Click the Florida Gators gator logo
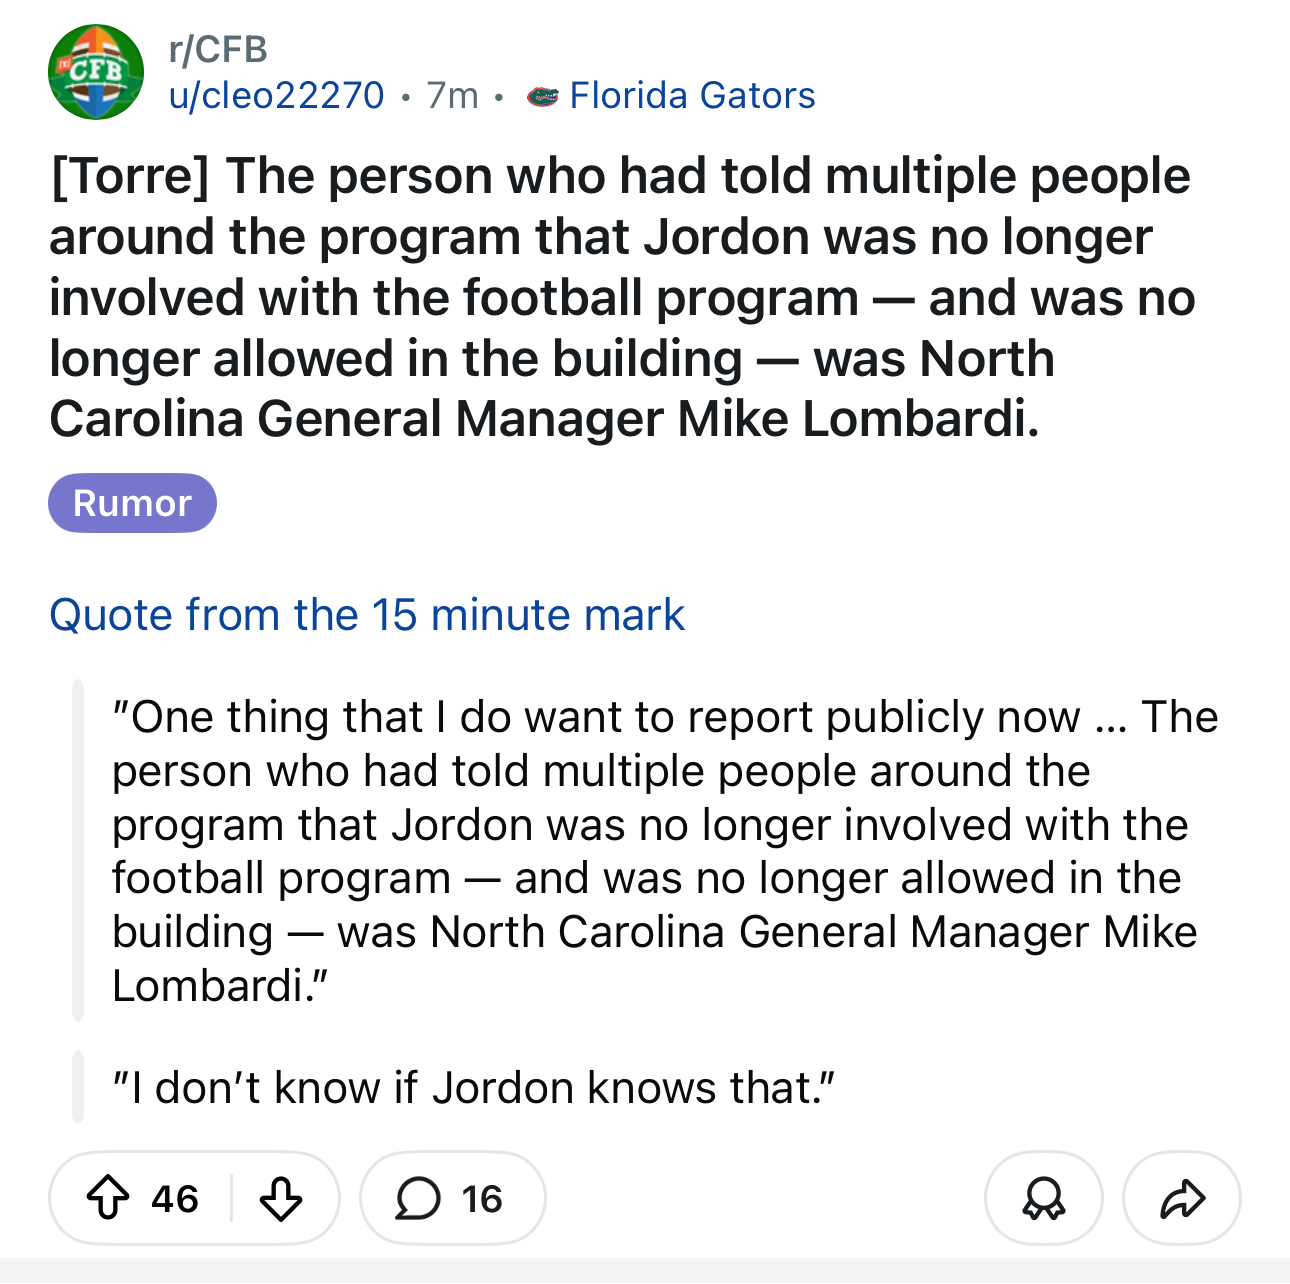 point(542,97)
